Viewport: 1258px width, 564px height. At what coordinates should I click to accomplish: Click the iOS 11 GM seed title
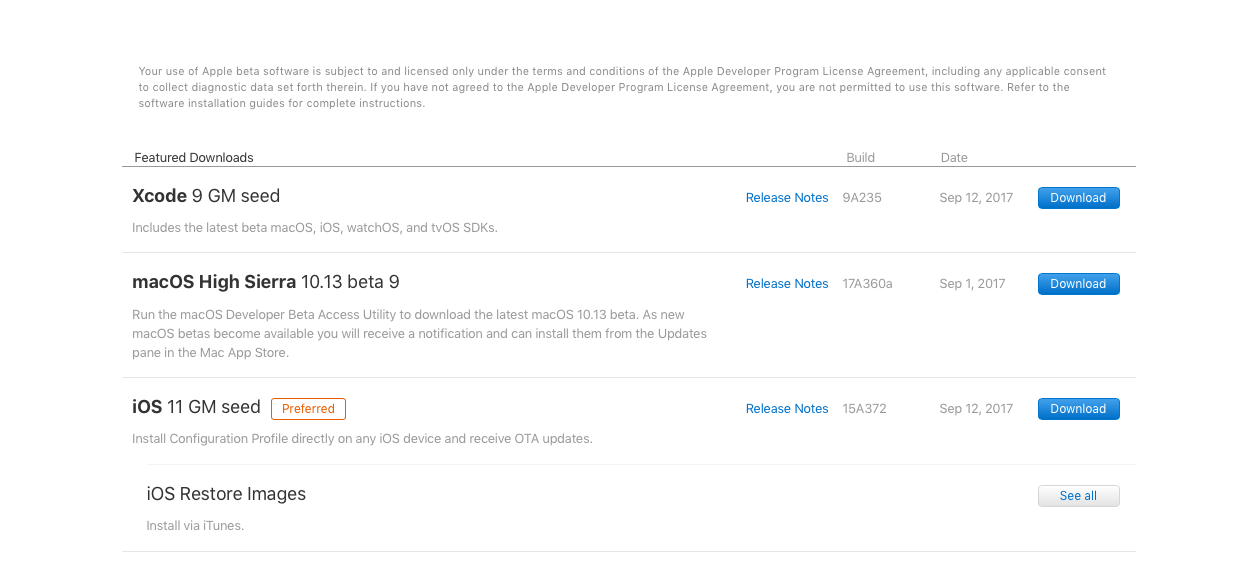click(x=196, y=407)
